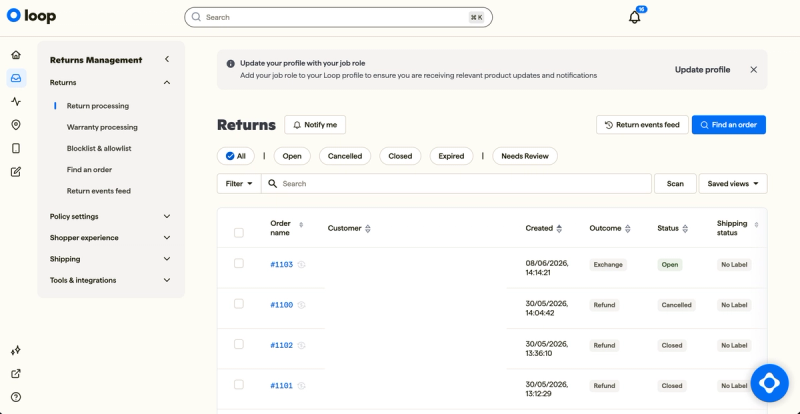Viewport: 800px width, 414px height.
Task: Open the edit note sidebar icon
Action: pyautogui.click(x=16, y=172)
